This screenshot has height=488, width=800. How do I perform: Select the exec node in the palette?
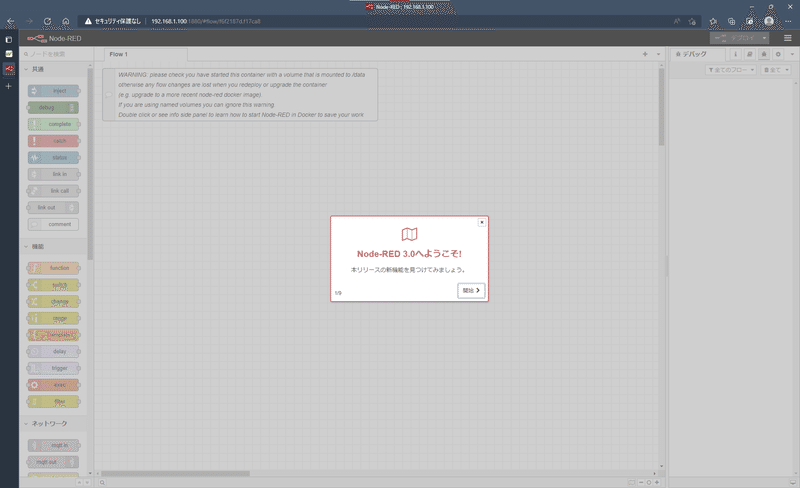pos(54,385)
